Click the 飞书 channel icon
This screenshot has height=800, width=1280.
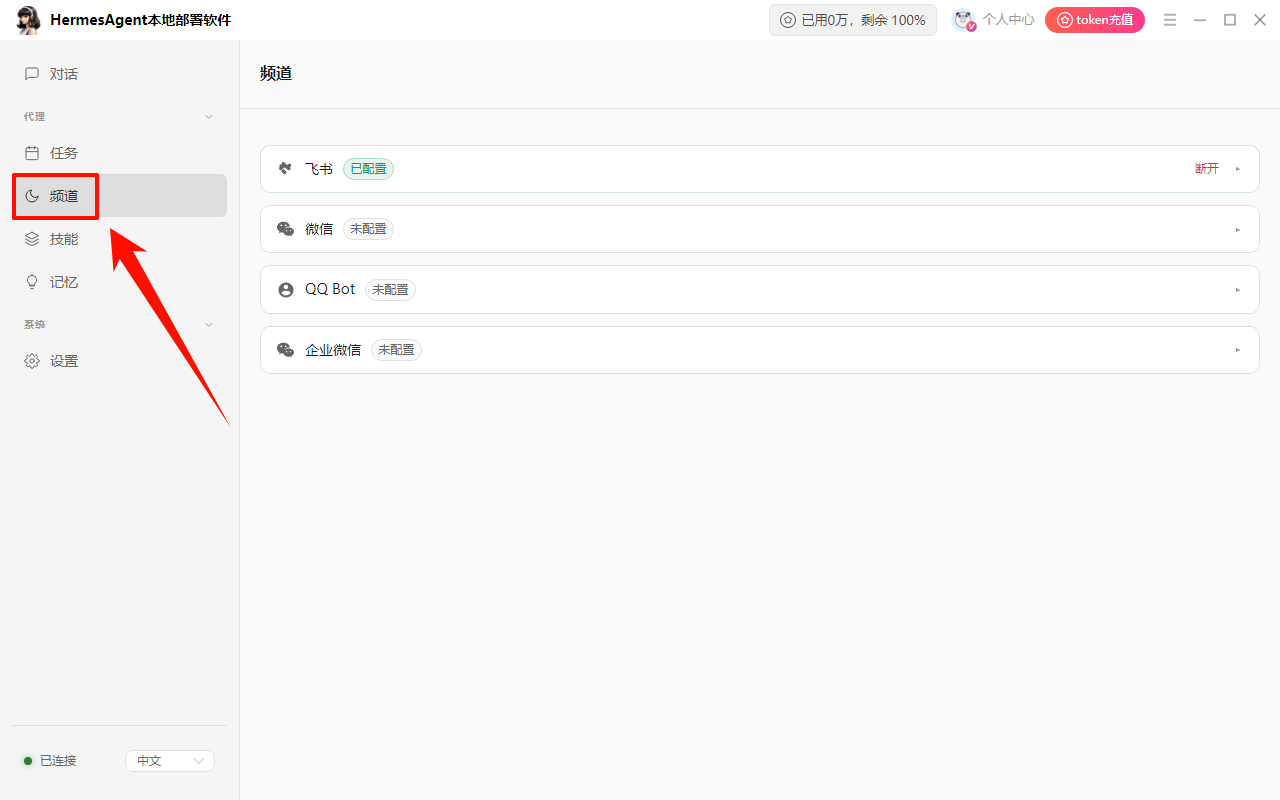pos(286,169)
